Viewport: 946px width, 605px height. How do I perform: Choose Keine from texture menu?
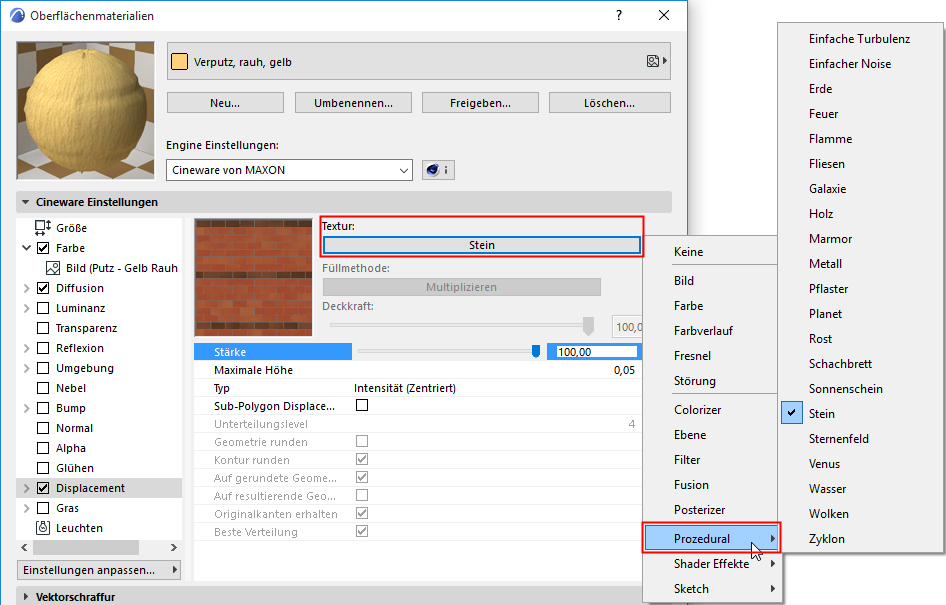688,252
